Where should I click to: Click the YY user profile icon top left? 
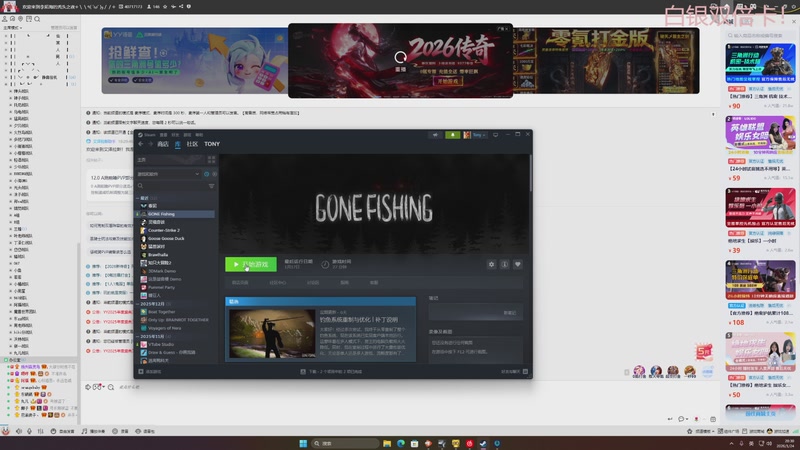[5, 19]
